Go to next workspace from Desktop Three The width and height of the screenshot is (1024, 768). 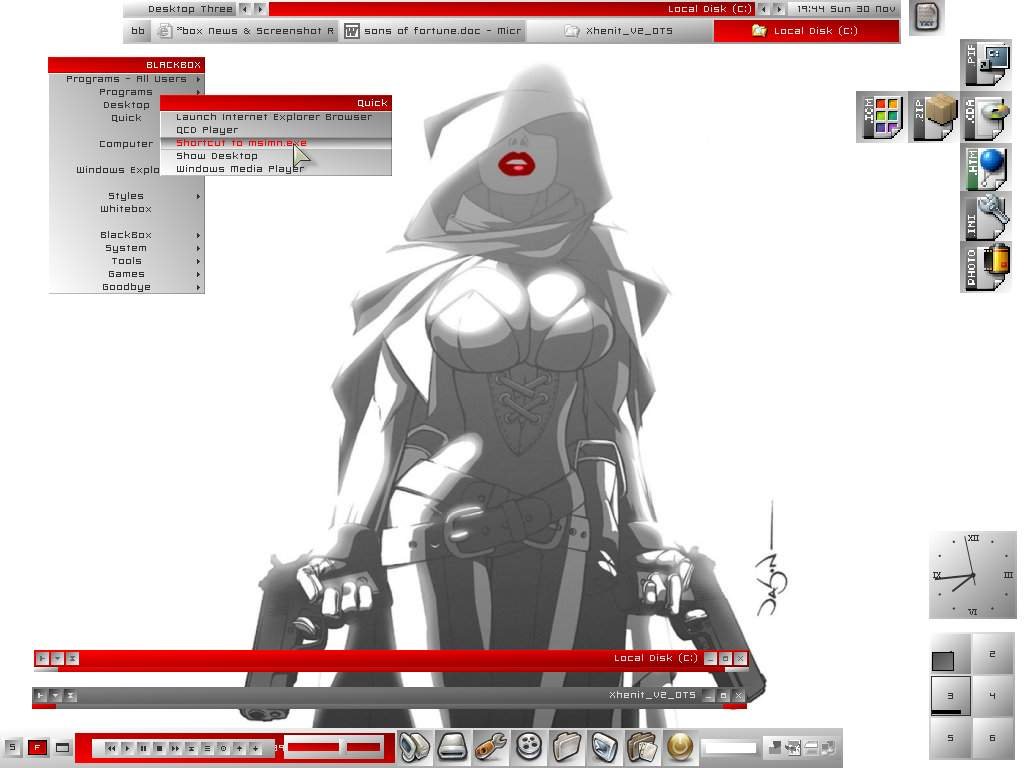[260, 9]
